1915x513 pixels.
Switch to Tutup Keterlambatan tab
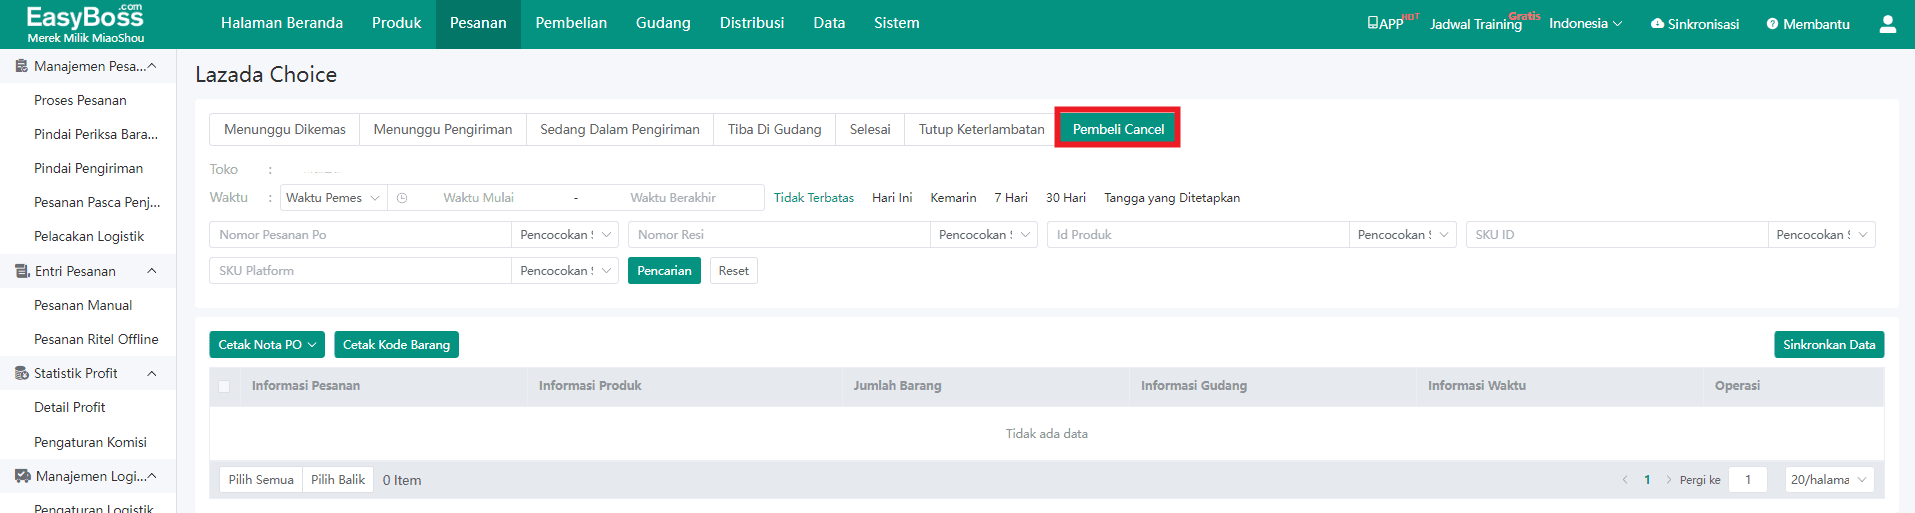pos(982,130)
